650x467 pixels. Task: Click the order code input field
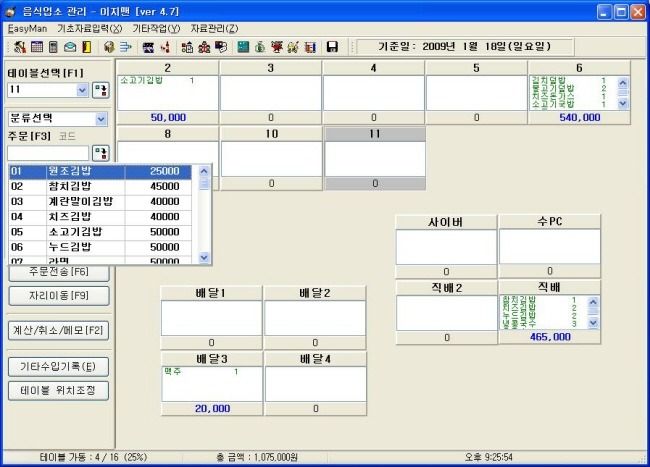coord(48,153)
